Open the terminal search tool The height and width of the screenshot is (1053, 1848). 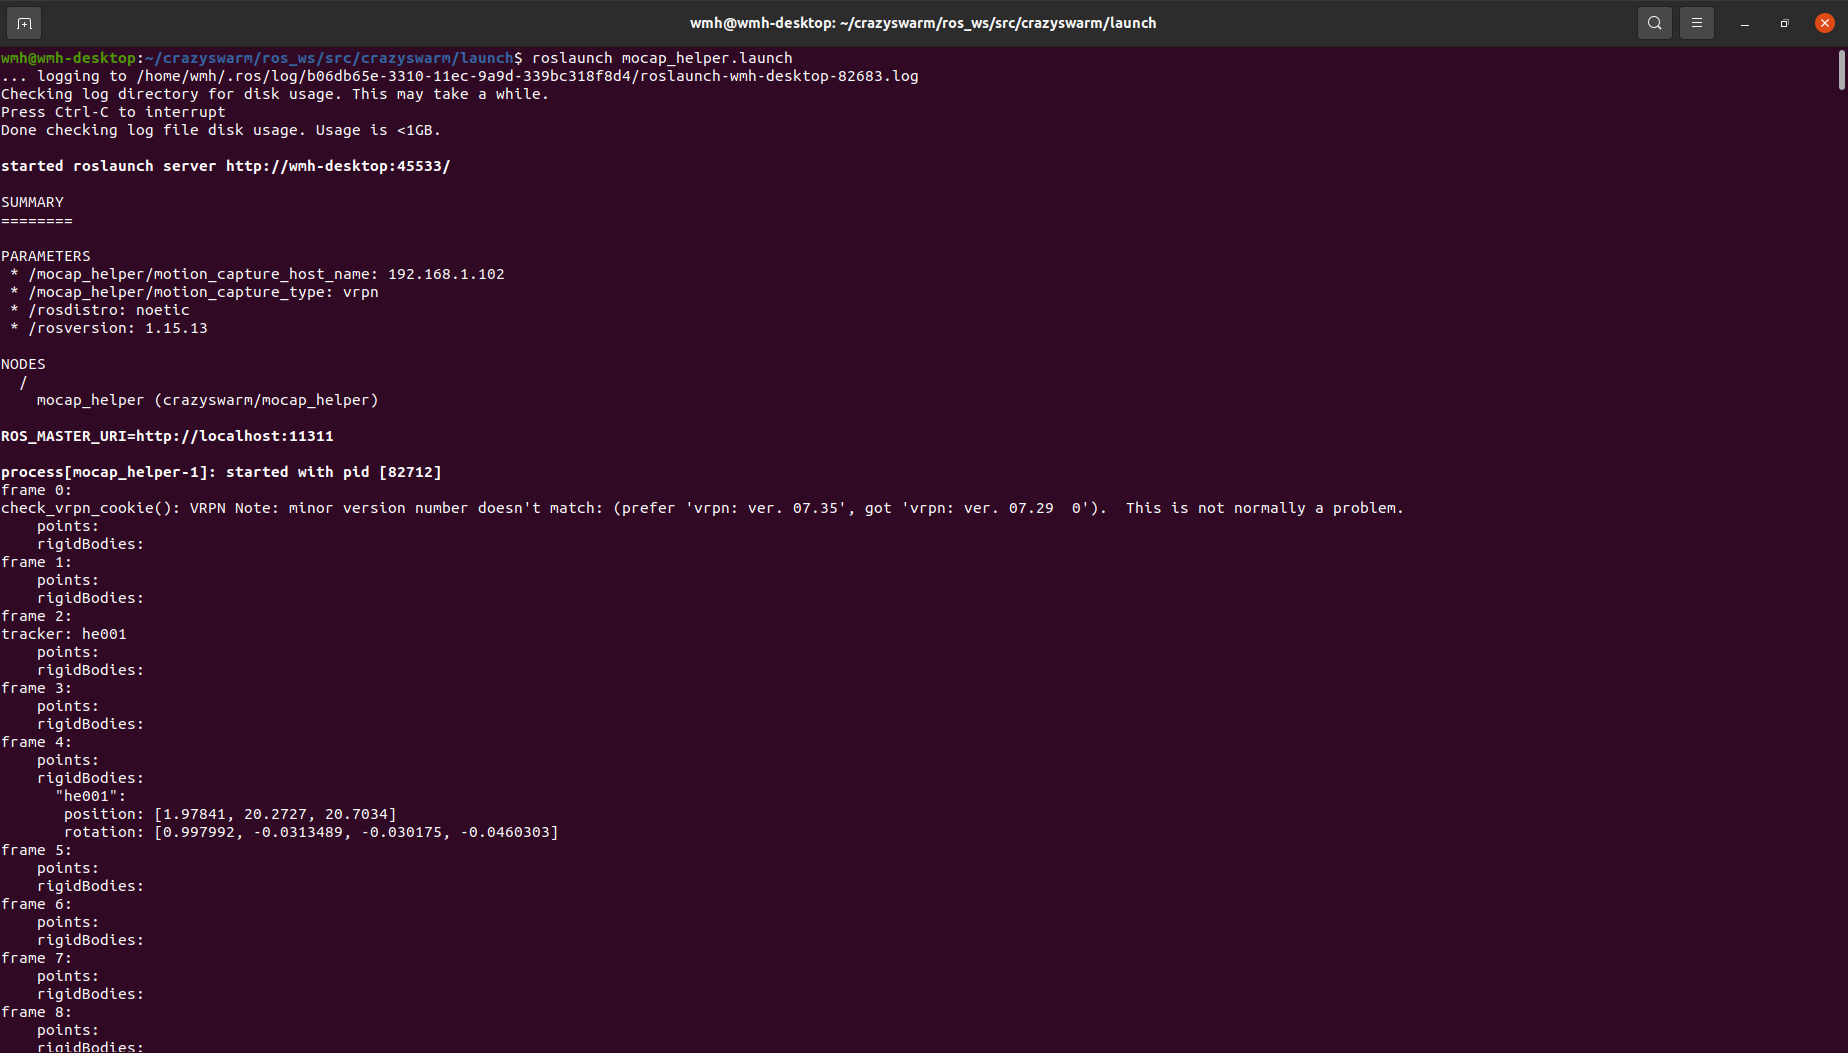tap(1655, 23)
